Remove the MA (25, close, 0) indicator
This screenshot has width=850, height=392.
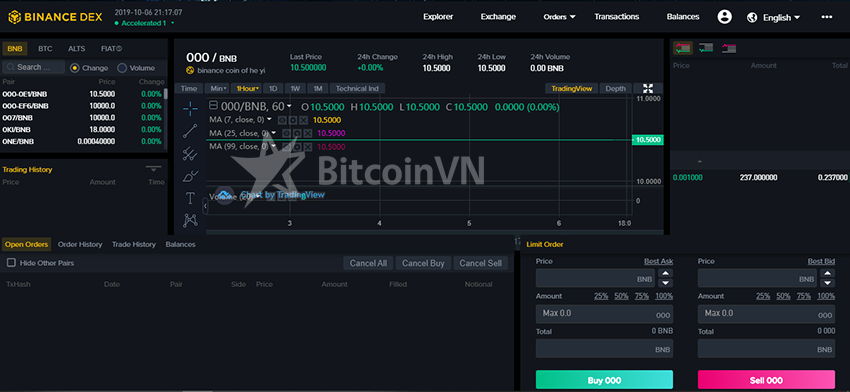[307, 133]
